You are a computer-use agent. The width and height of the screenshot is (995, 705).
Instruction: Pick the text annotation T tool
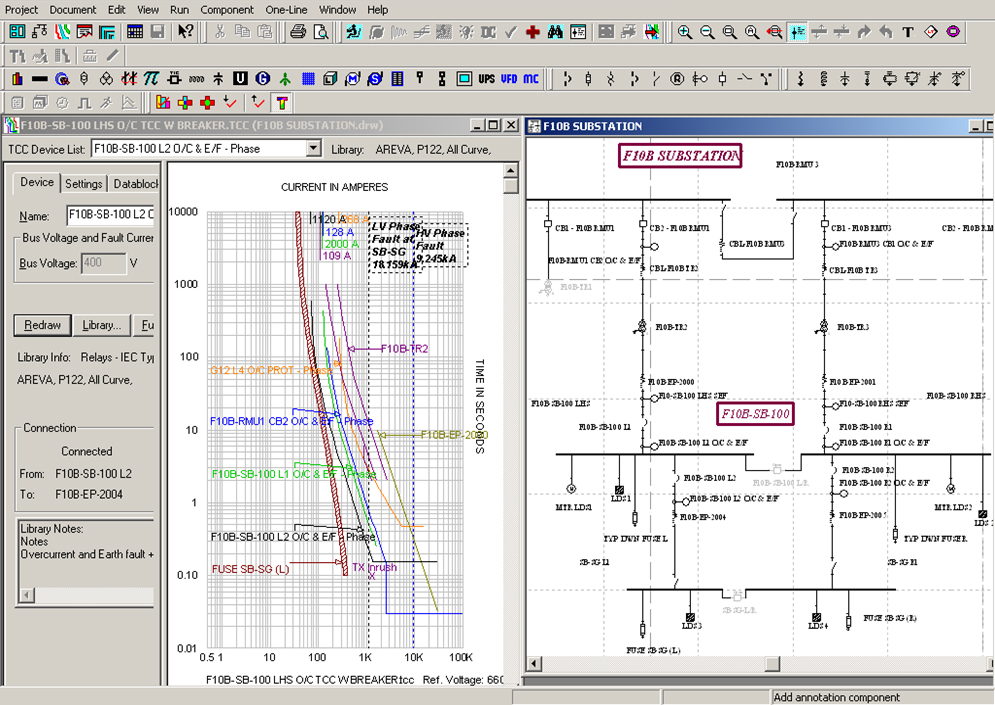tap(908, 32)
